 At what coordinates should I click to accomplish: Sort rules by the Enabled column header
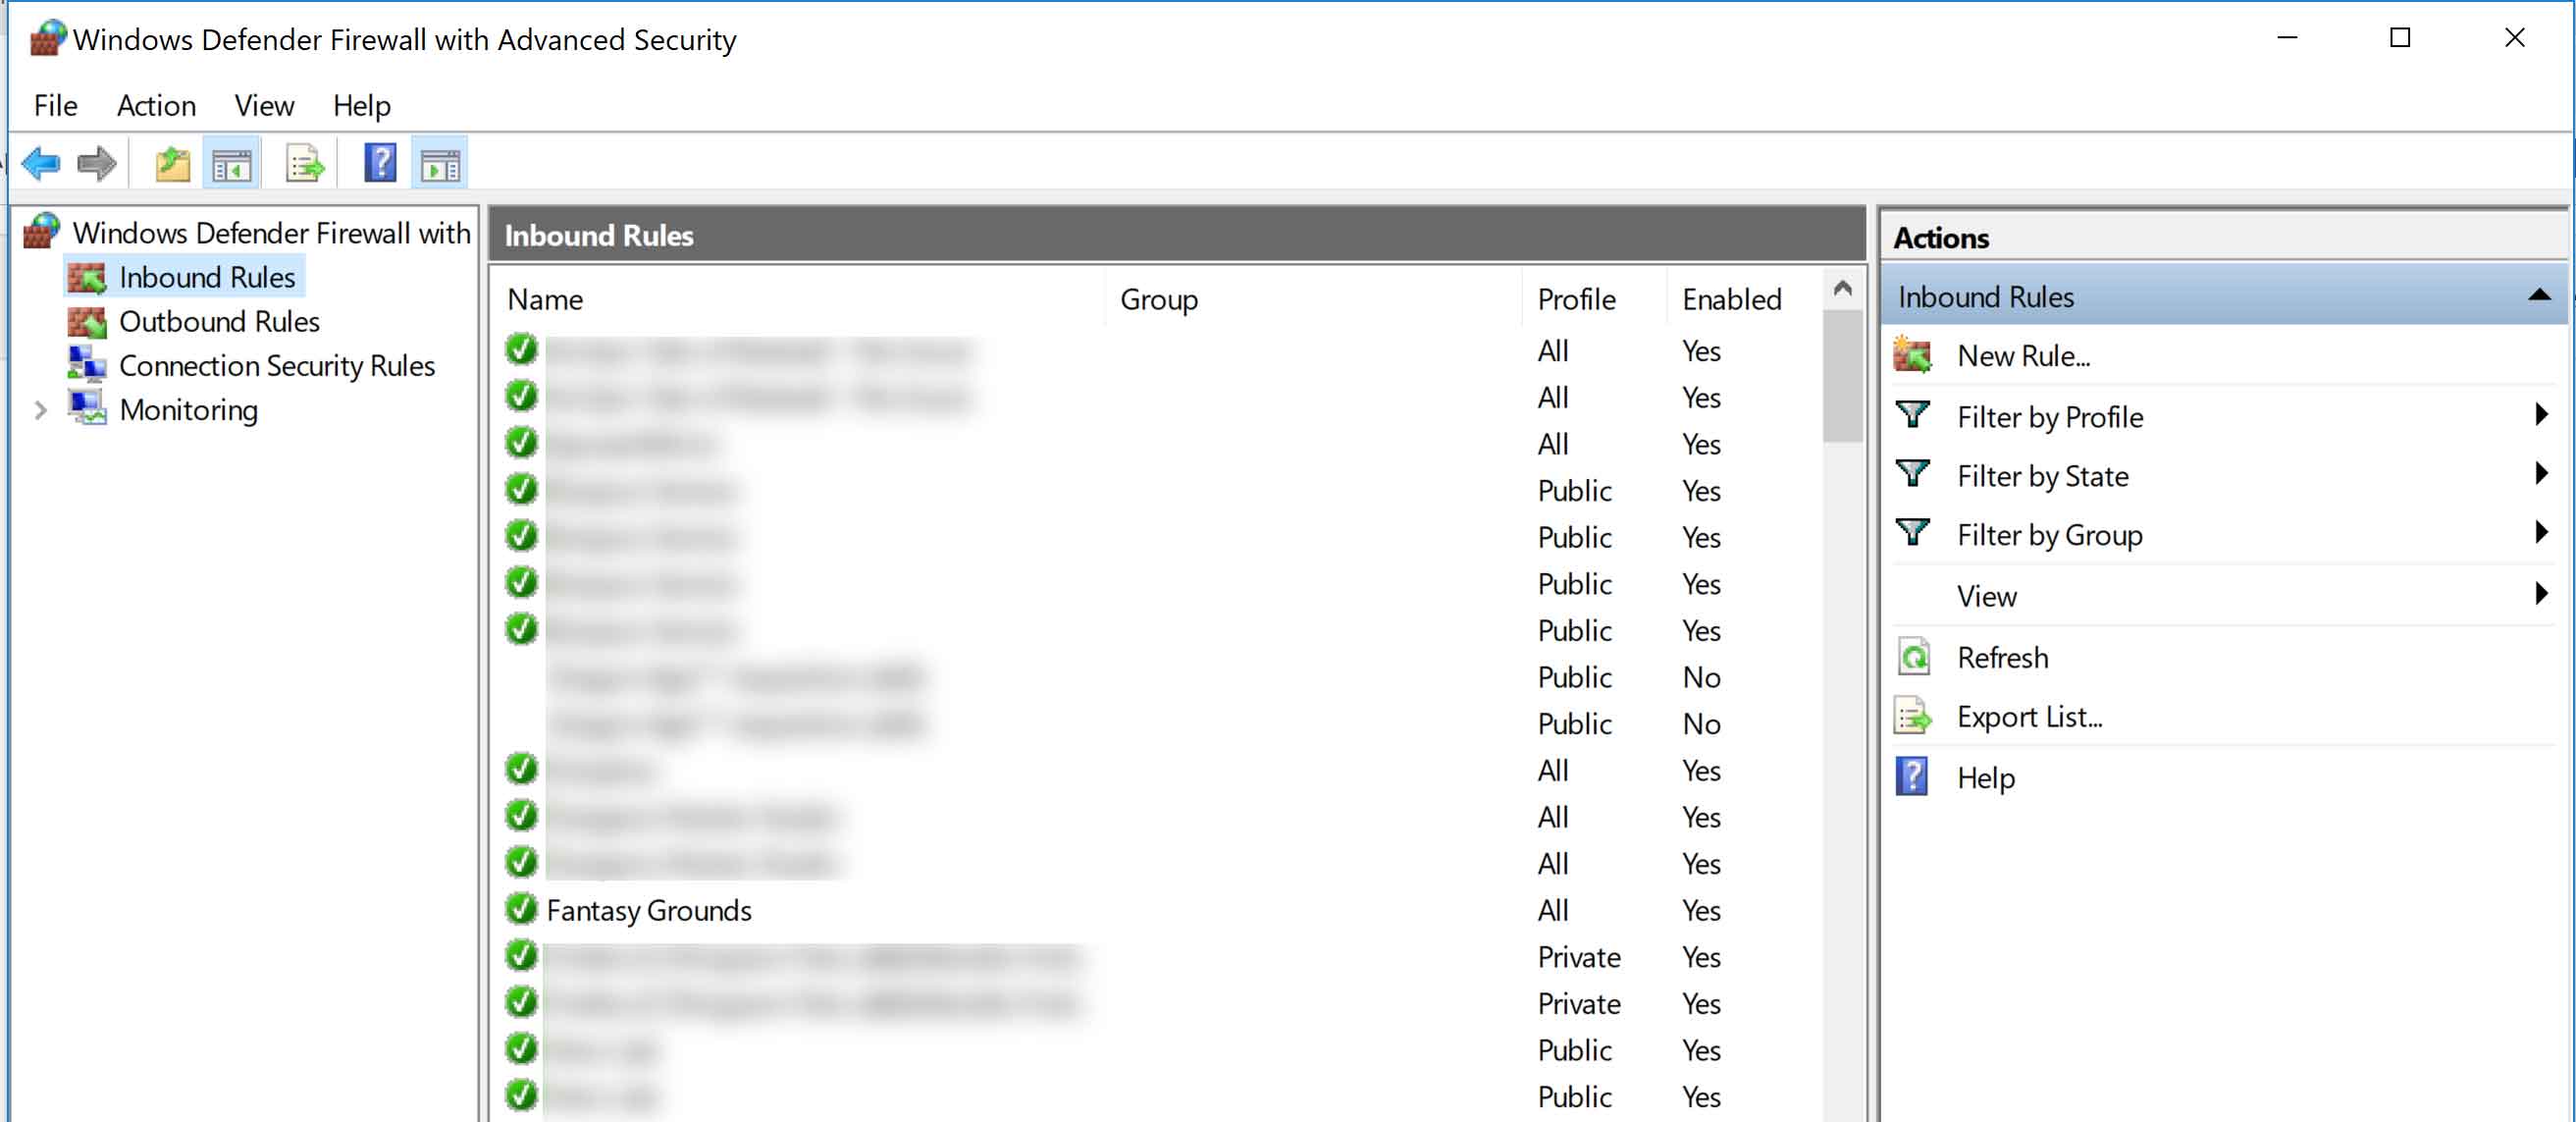coord(1731,299)
